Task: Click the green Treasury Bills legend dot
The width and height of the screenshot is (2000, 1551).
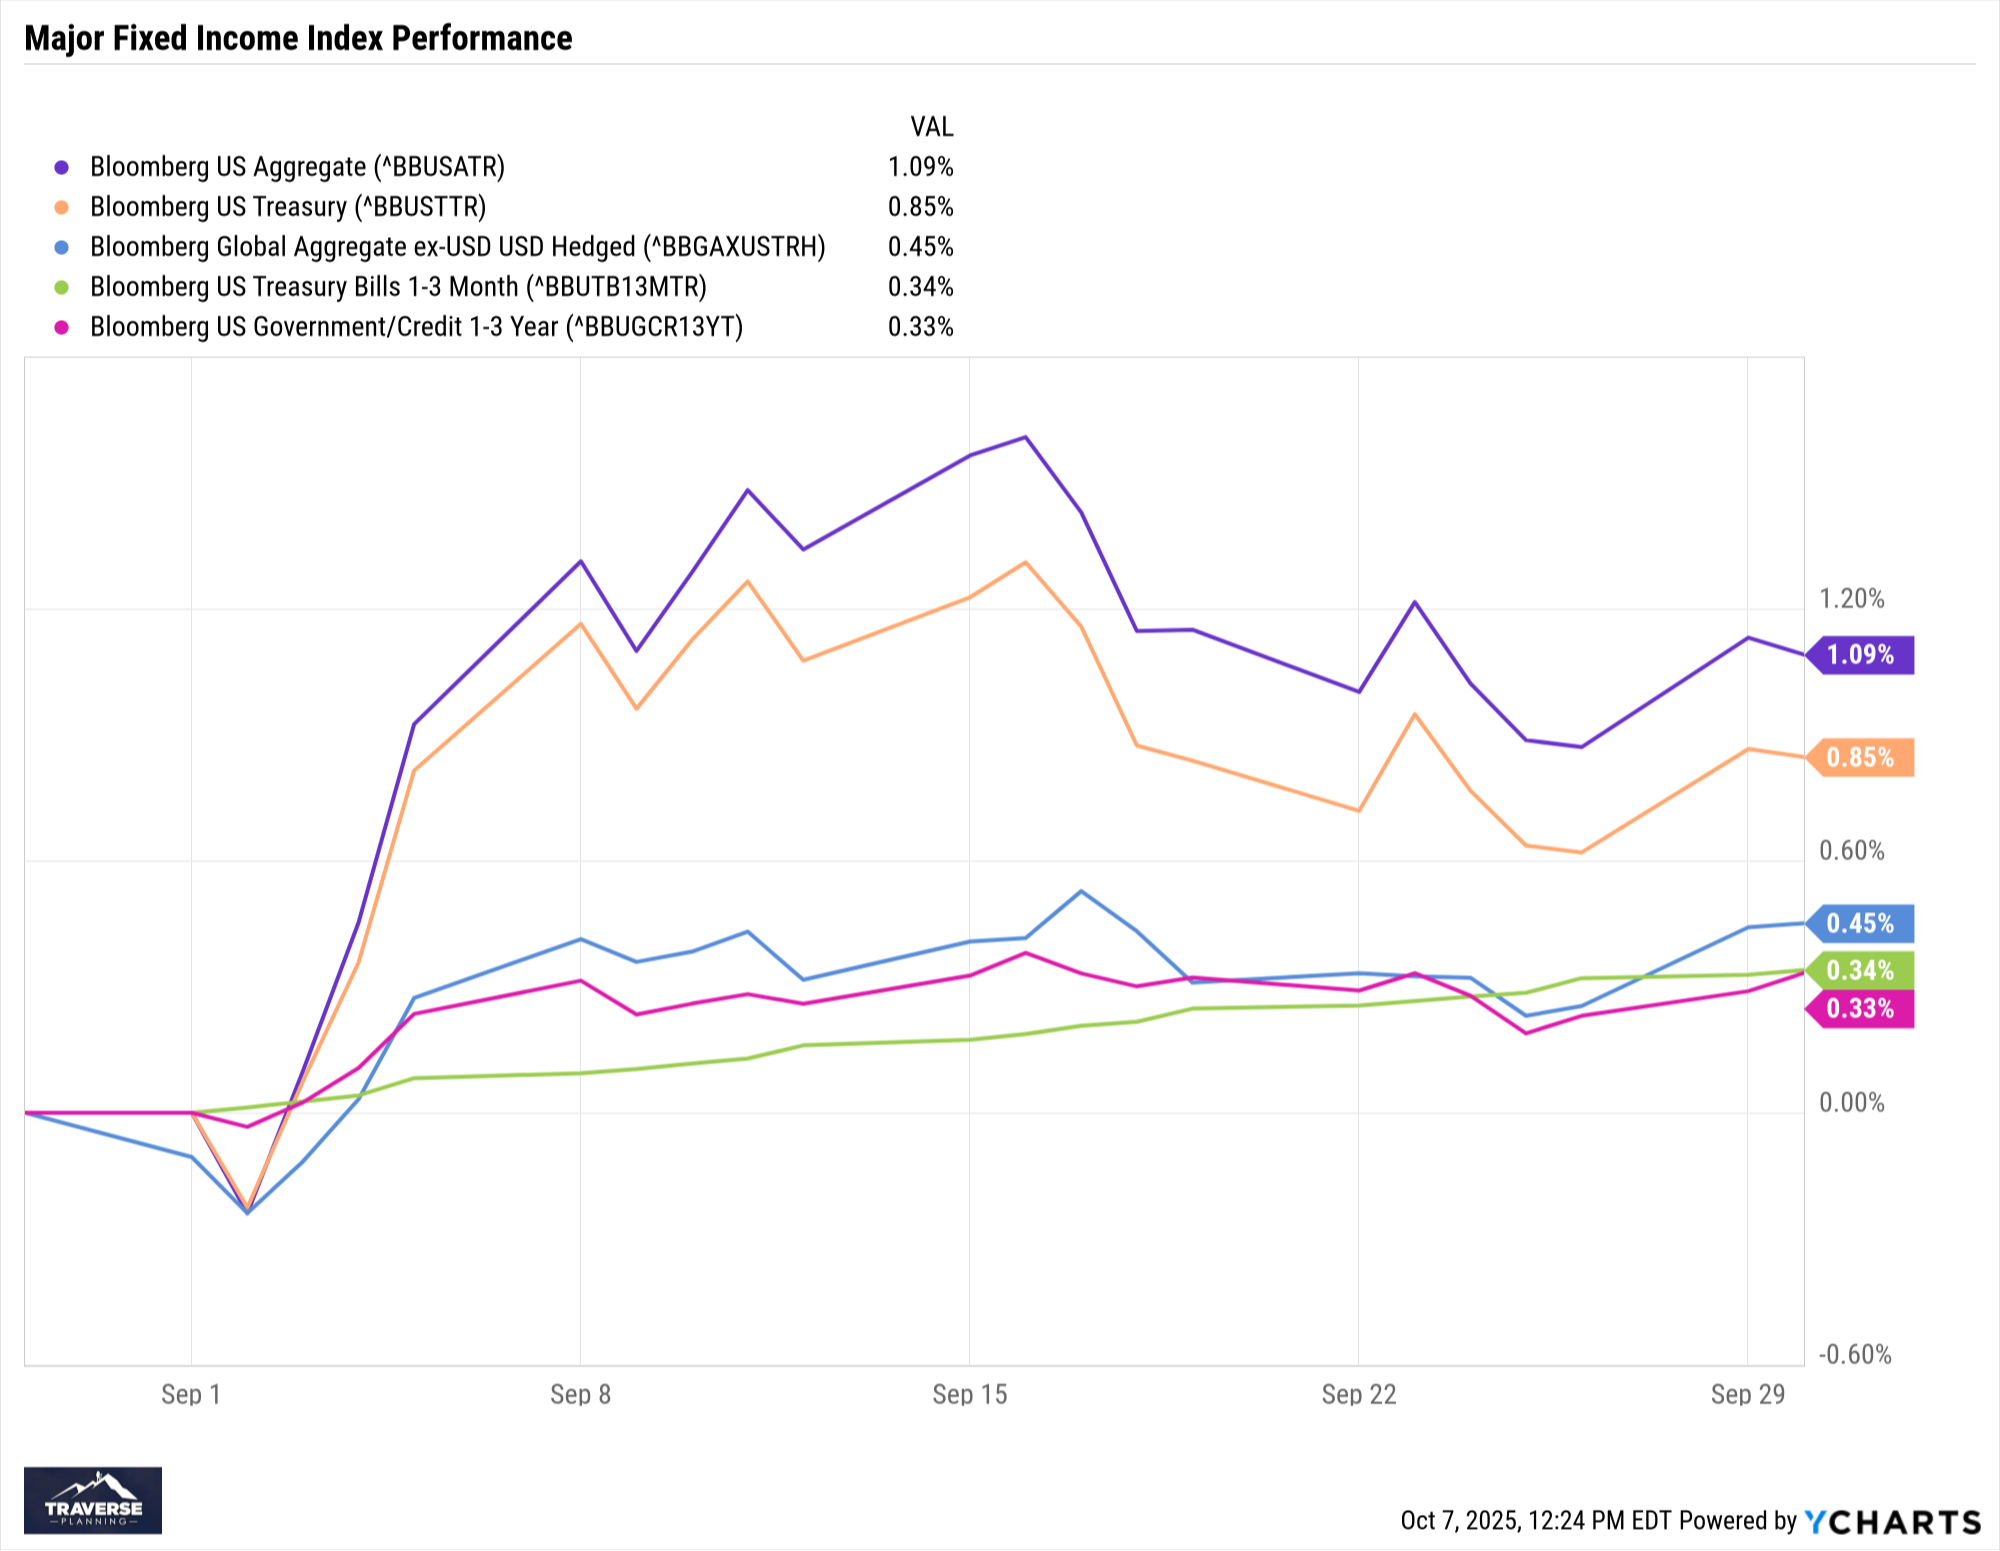Action: click(x=62, y=287)
